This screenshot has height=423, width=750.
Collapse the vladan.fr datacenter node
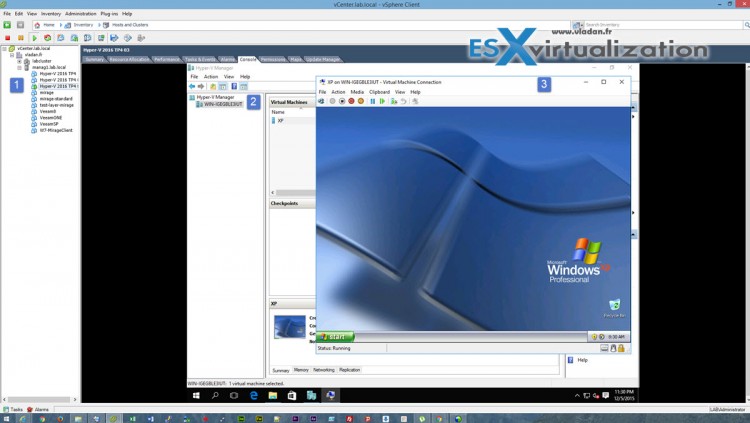pos(12,55)
